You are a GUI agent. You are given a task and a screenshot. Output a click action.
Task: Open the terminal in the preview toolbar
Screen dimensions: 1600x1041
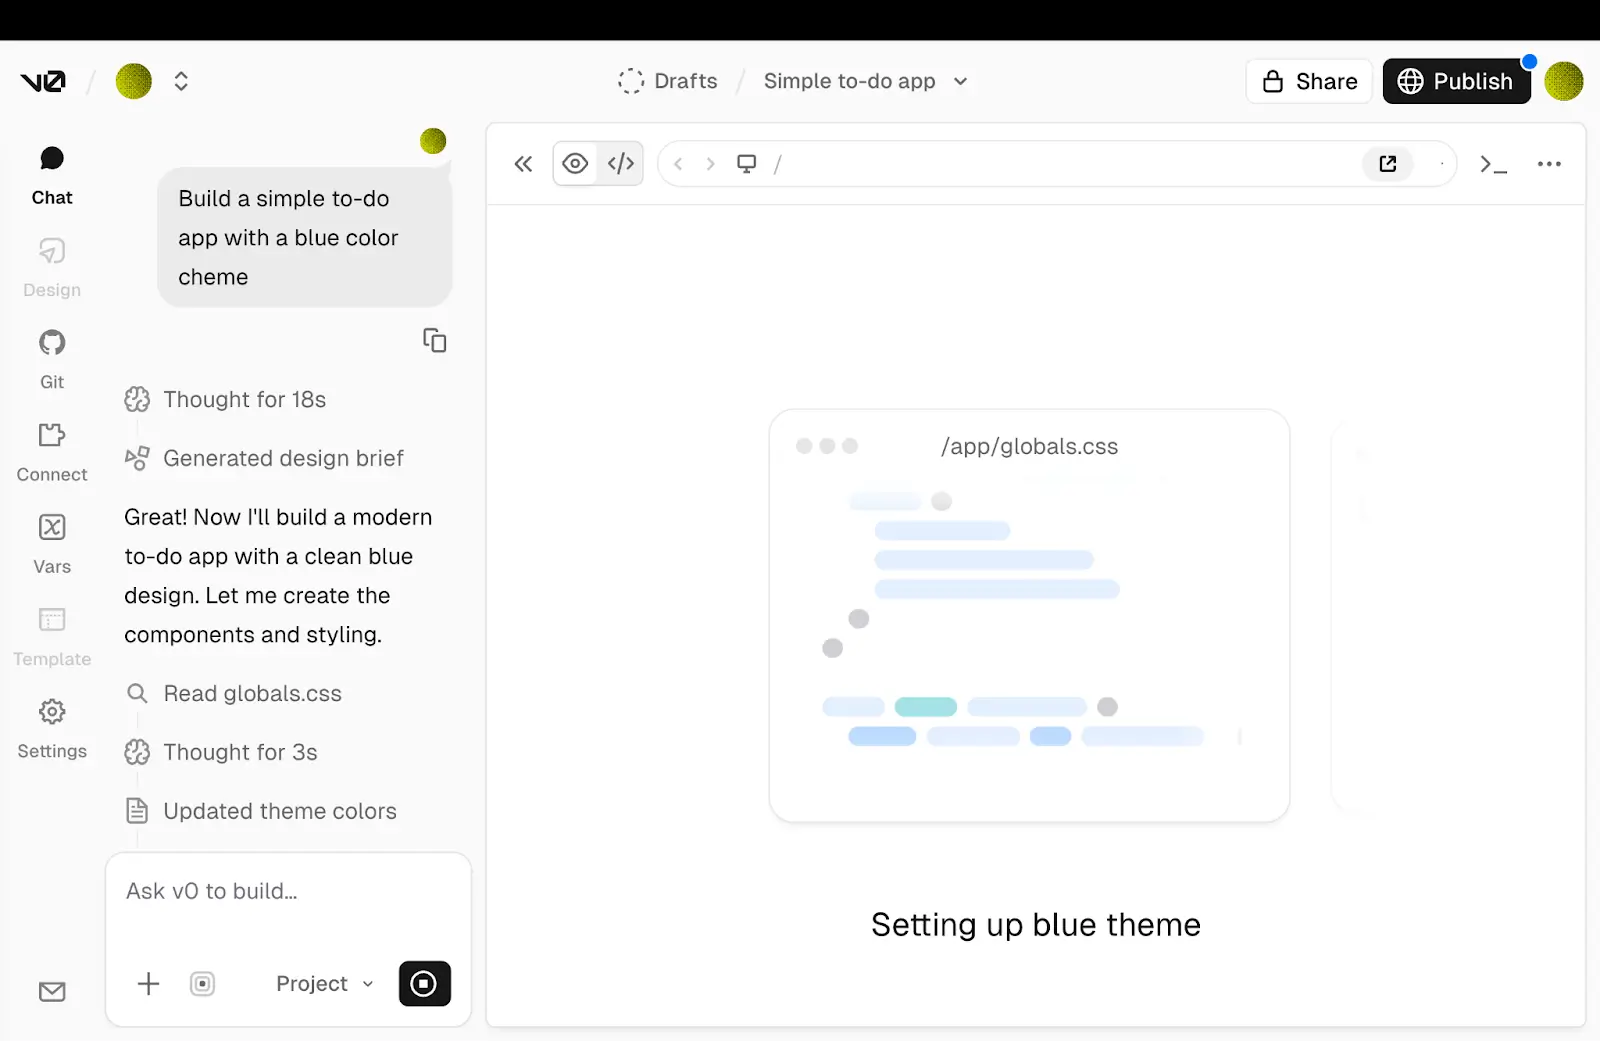pos(1493,163)
